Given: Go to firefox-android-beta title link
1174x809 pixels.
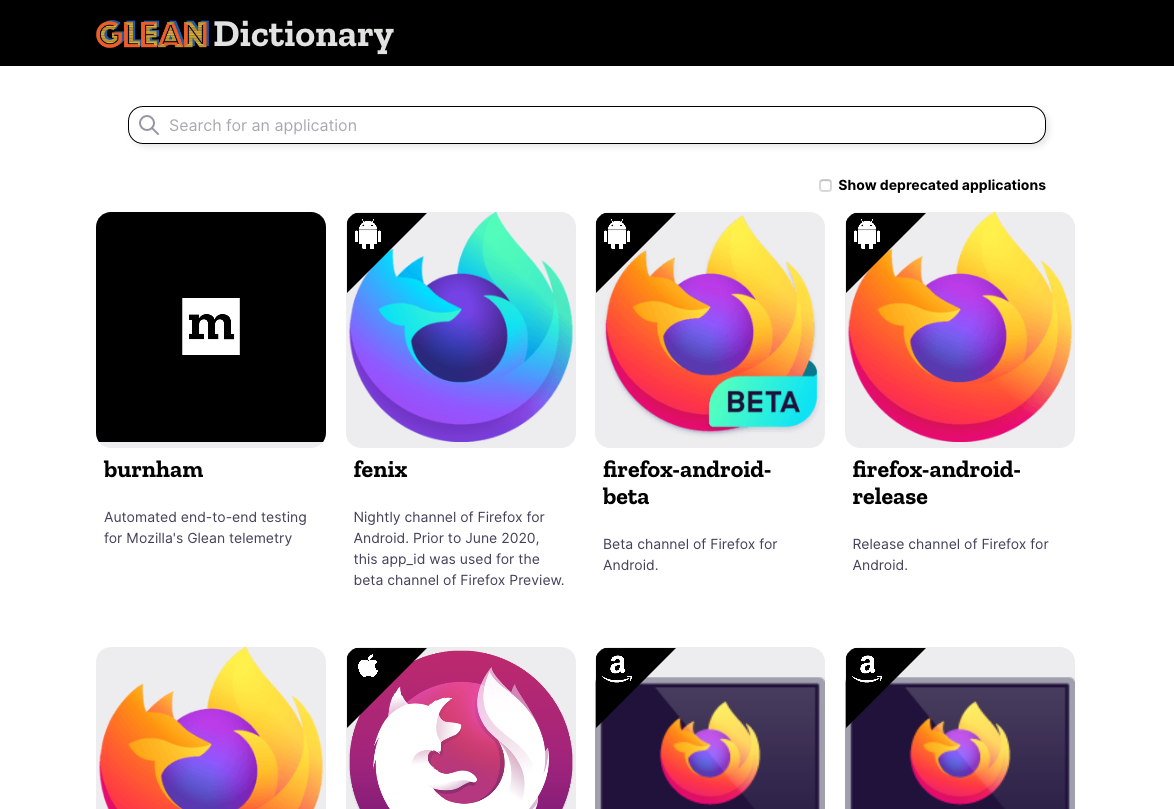Looking at the screenshot, I should [687, 482].
